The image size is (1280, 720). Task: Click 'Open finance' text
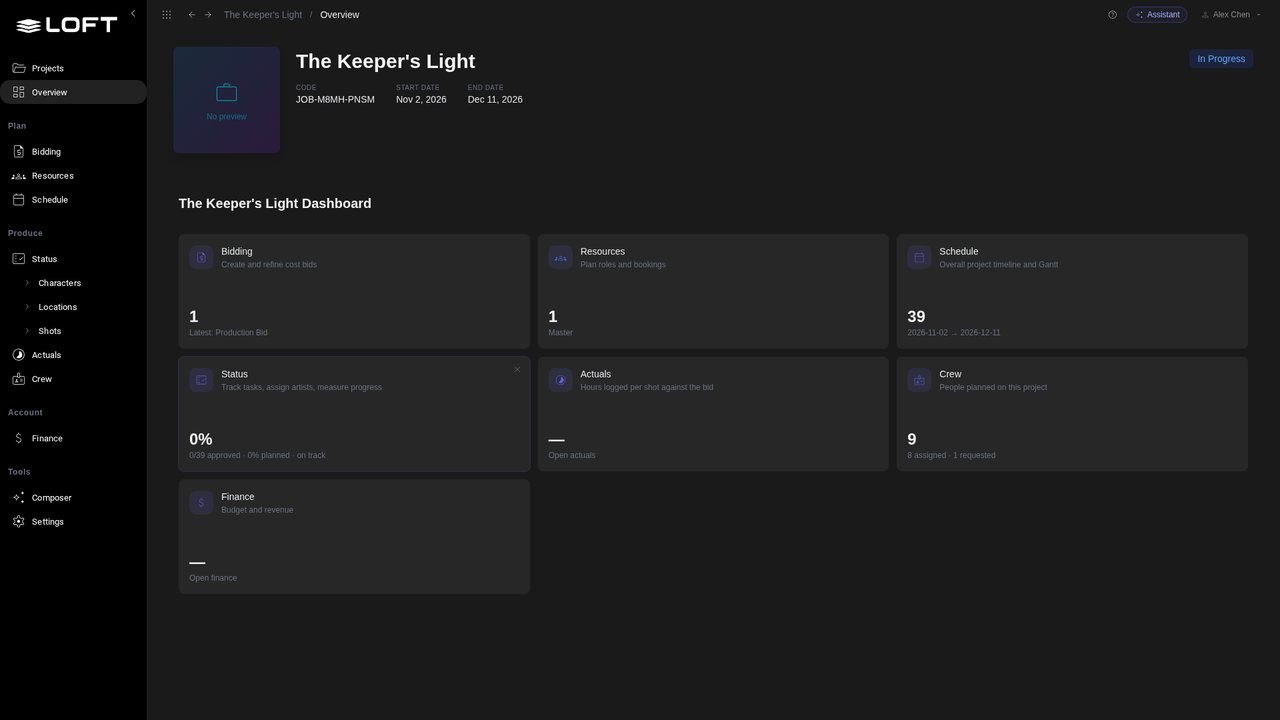point(213,578)
